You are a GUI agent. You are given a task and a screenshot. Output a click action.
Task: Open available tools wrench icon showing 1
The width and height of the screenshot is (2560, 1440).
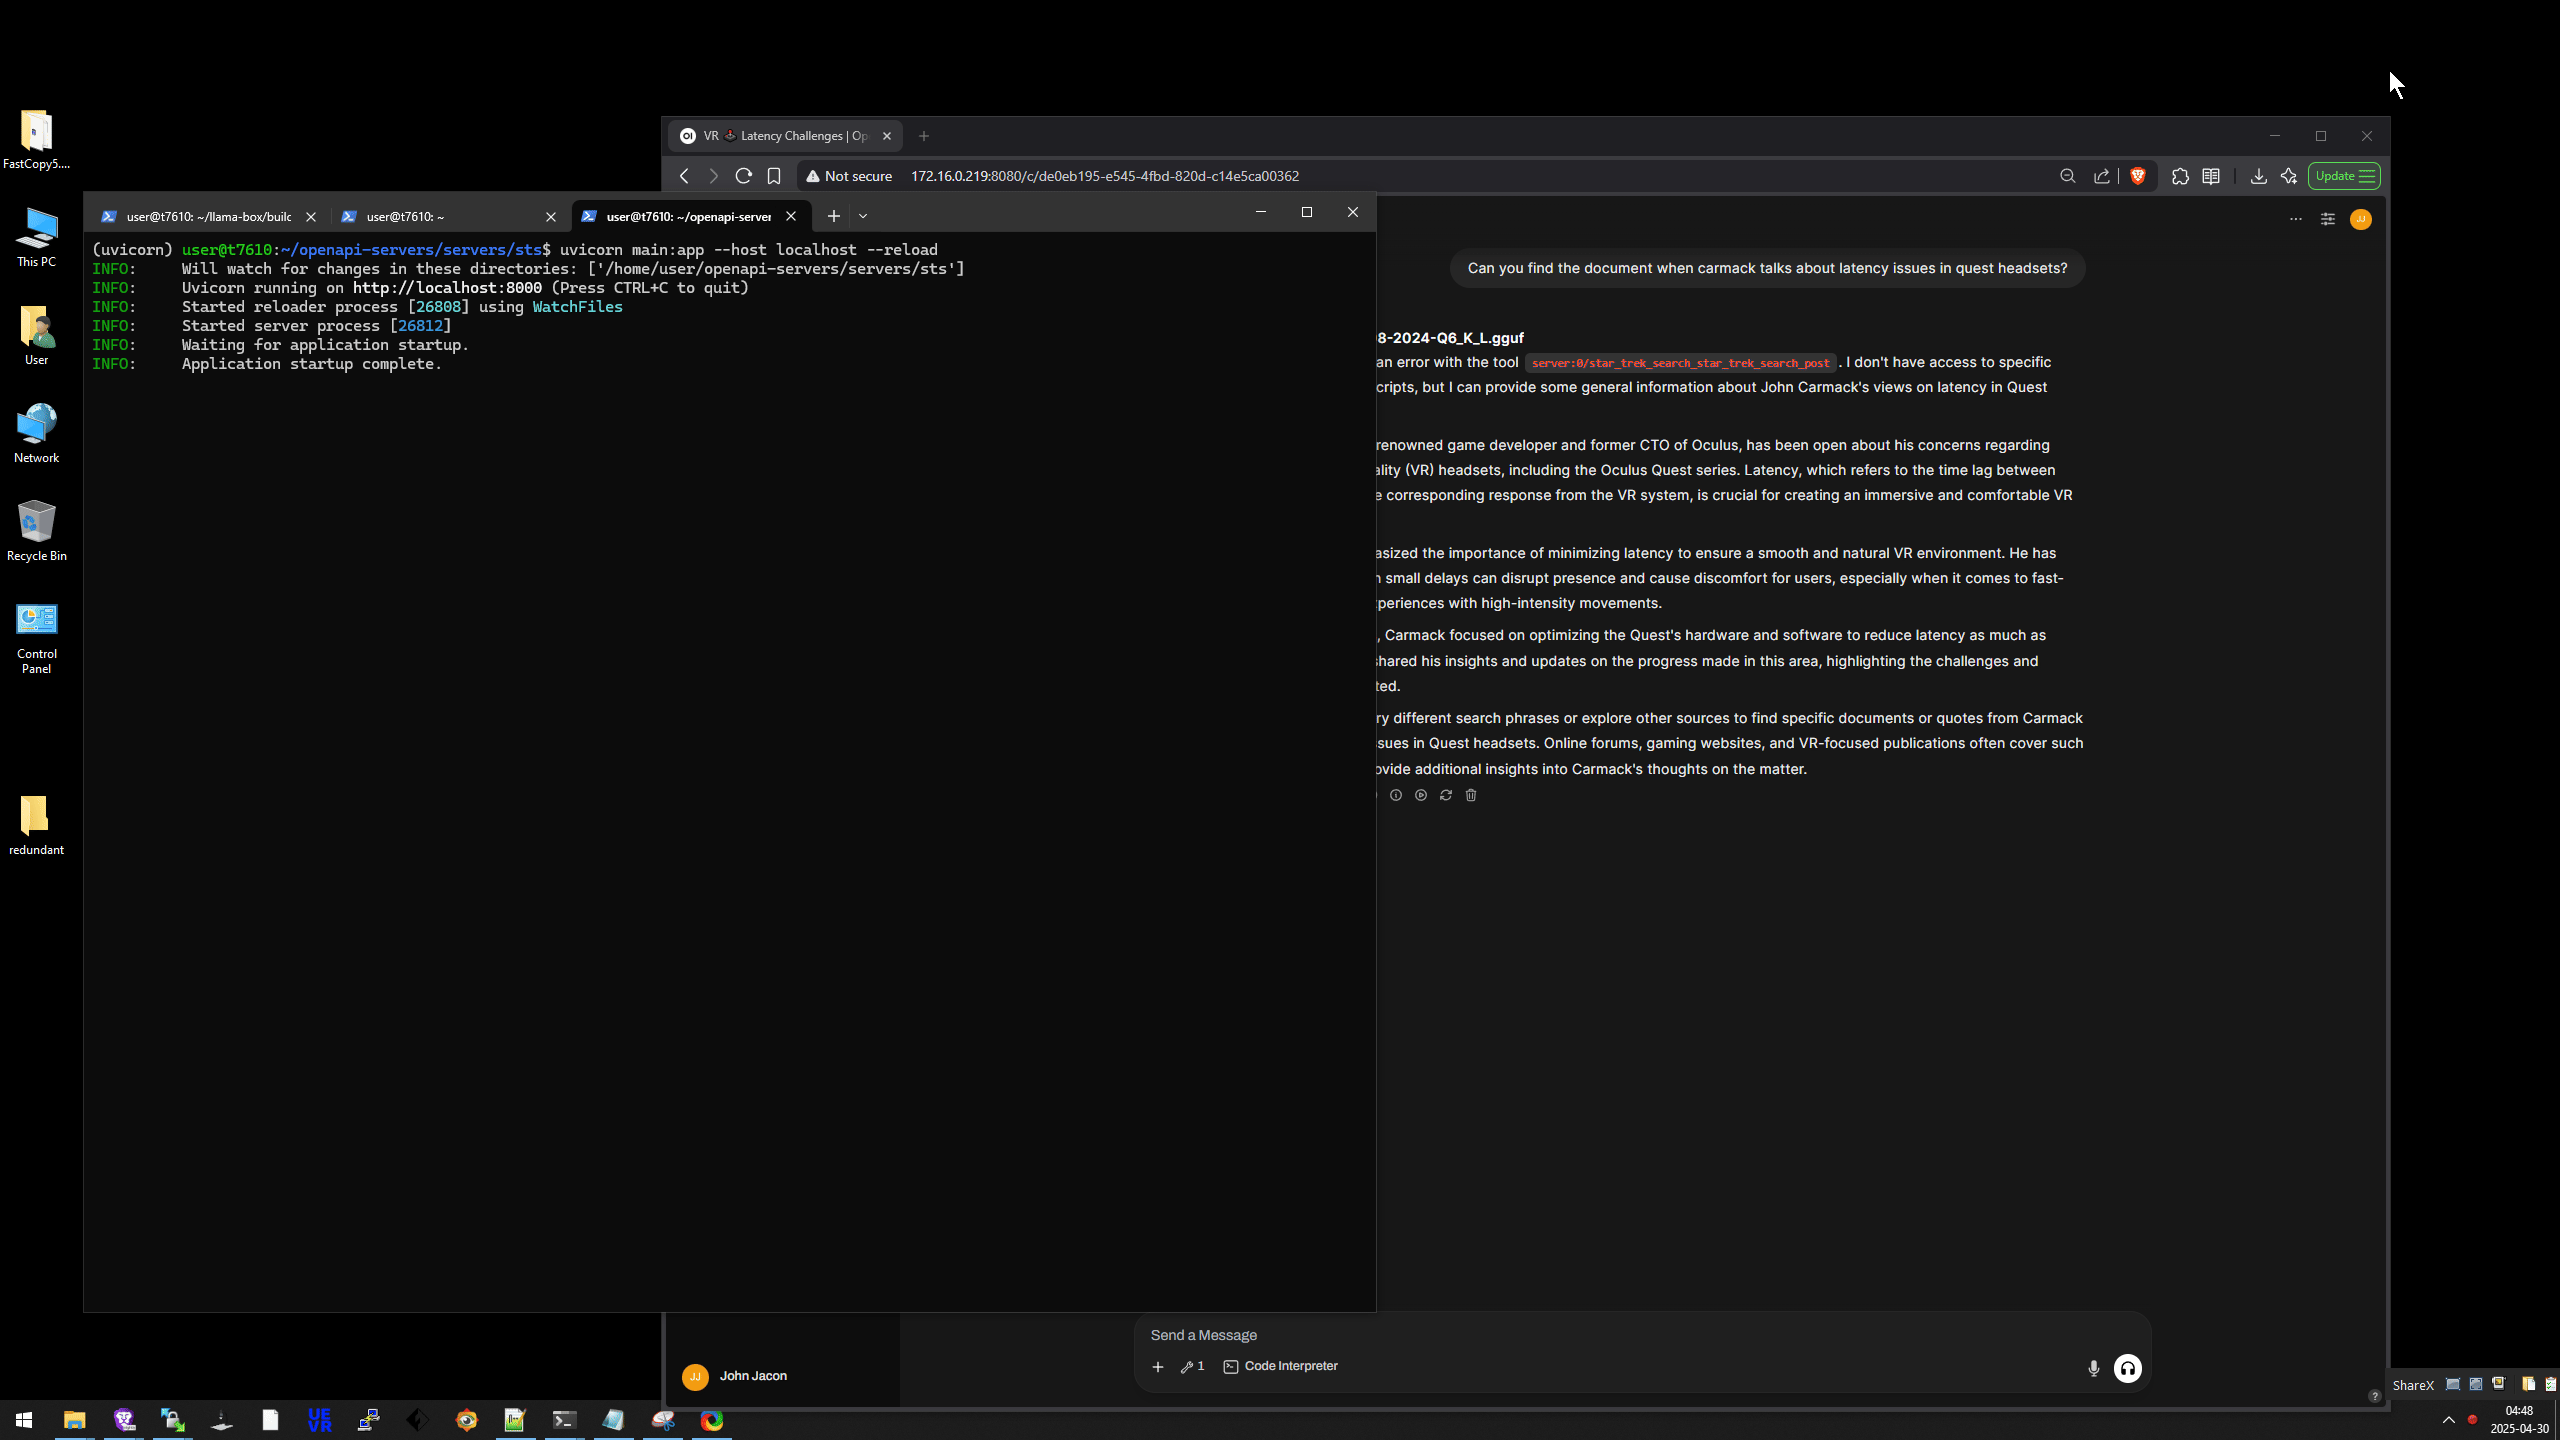(x=1192, y=1366)
